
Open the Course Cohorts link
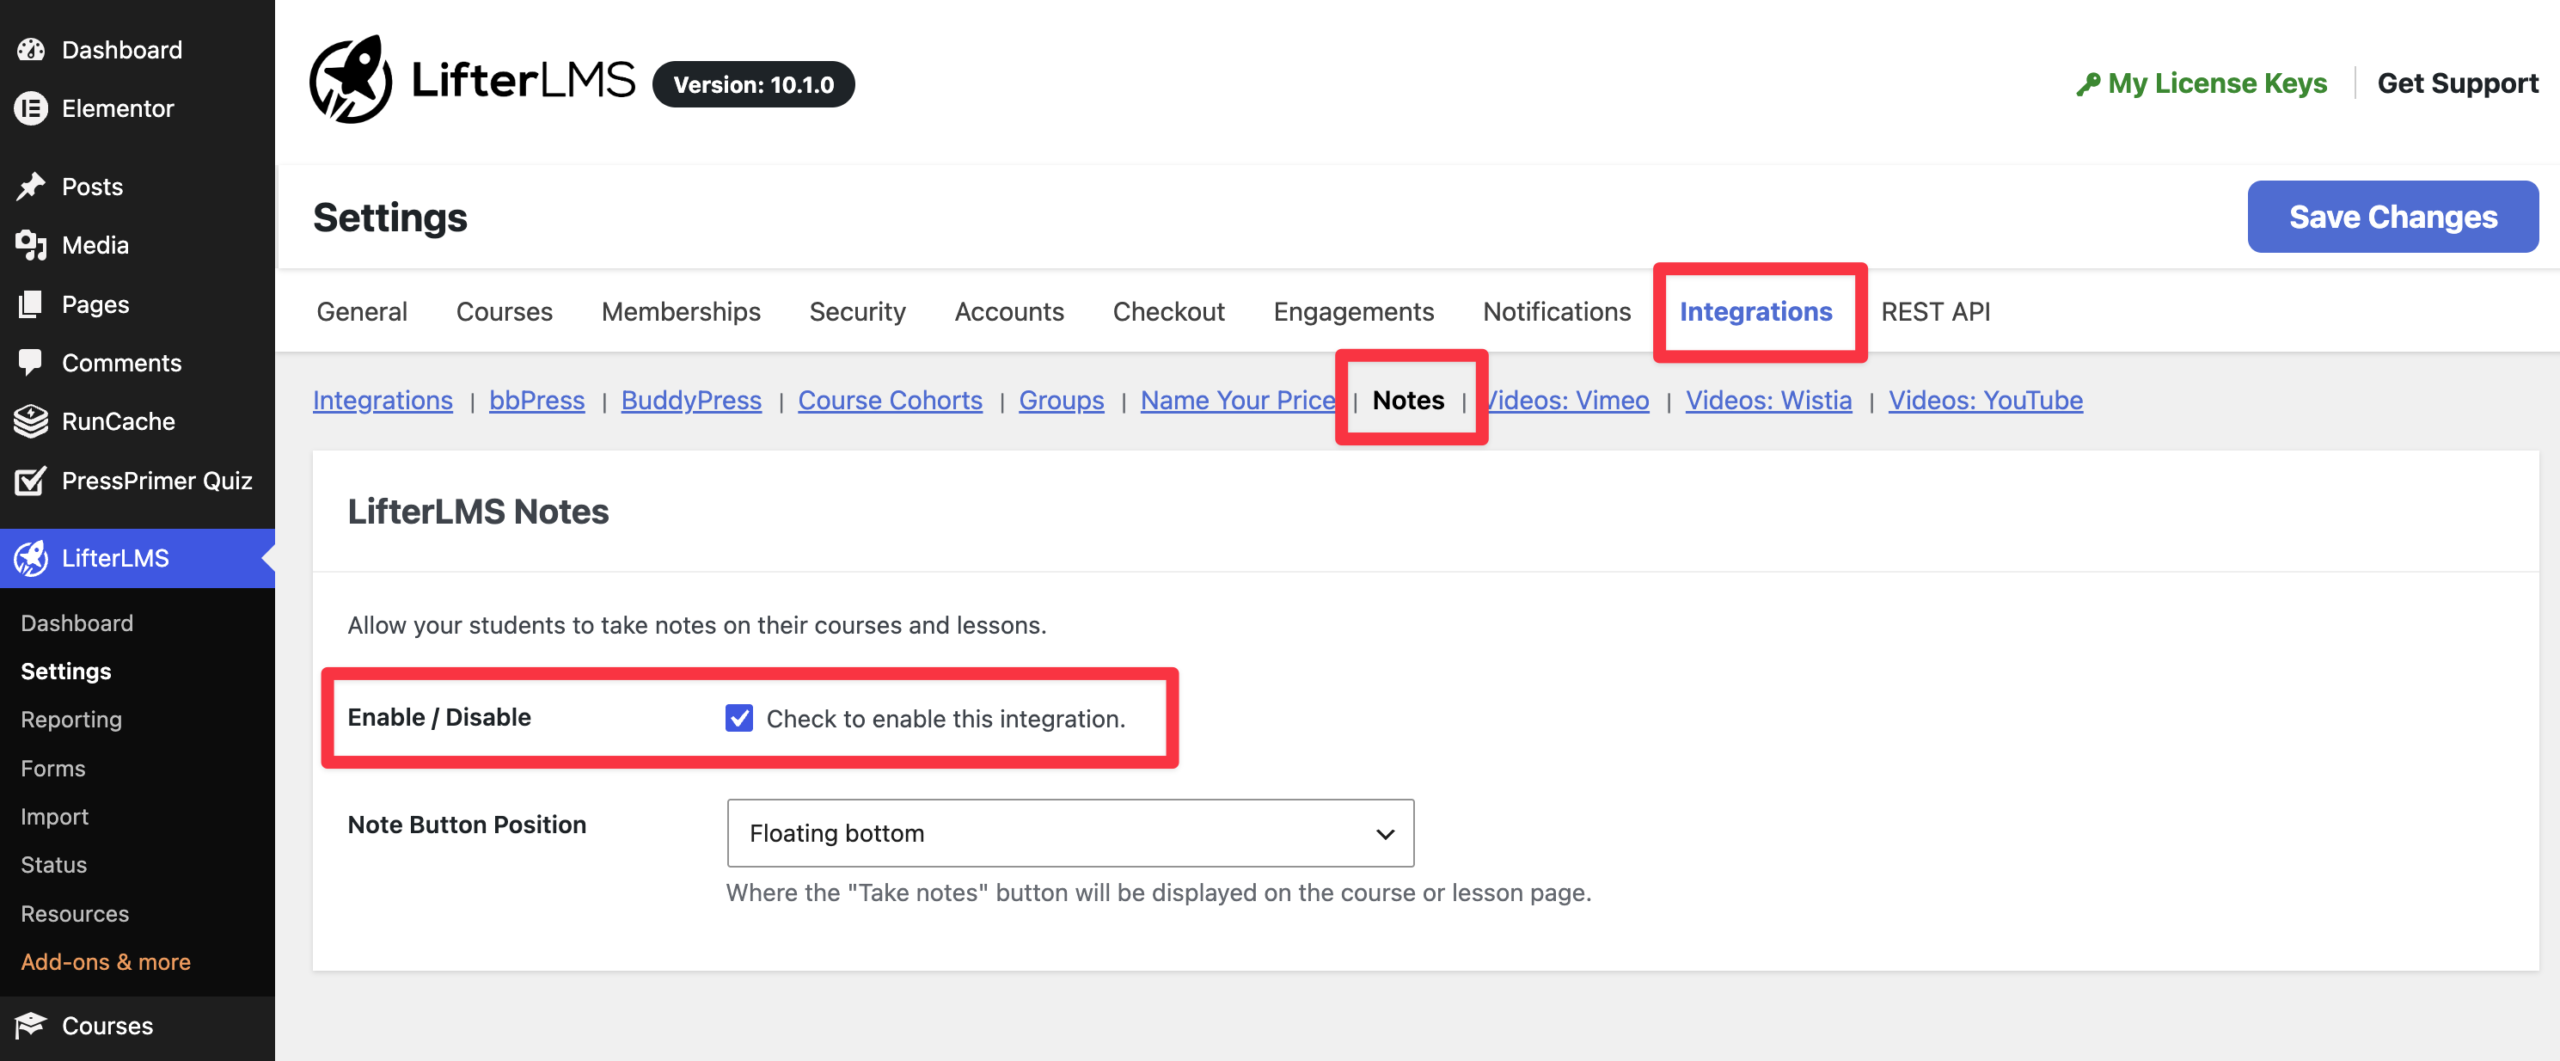tap(890, 400)
